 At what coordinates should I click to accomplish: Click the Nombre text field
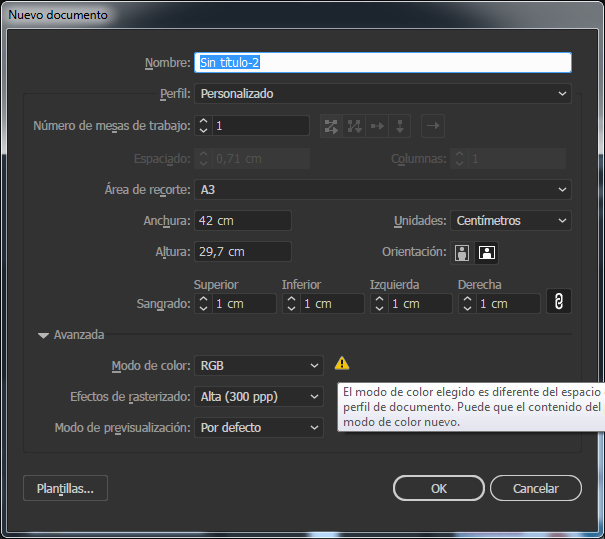(383, 63)
